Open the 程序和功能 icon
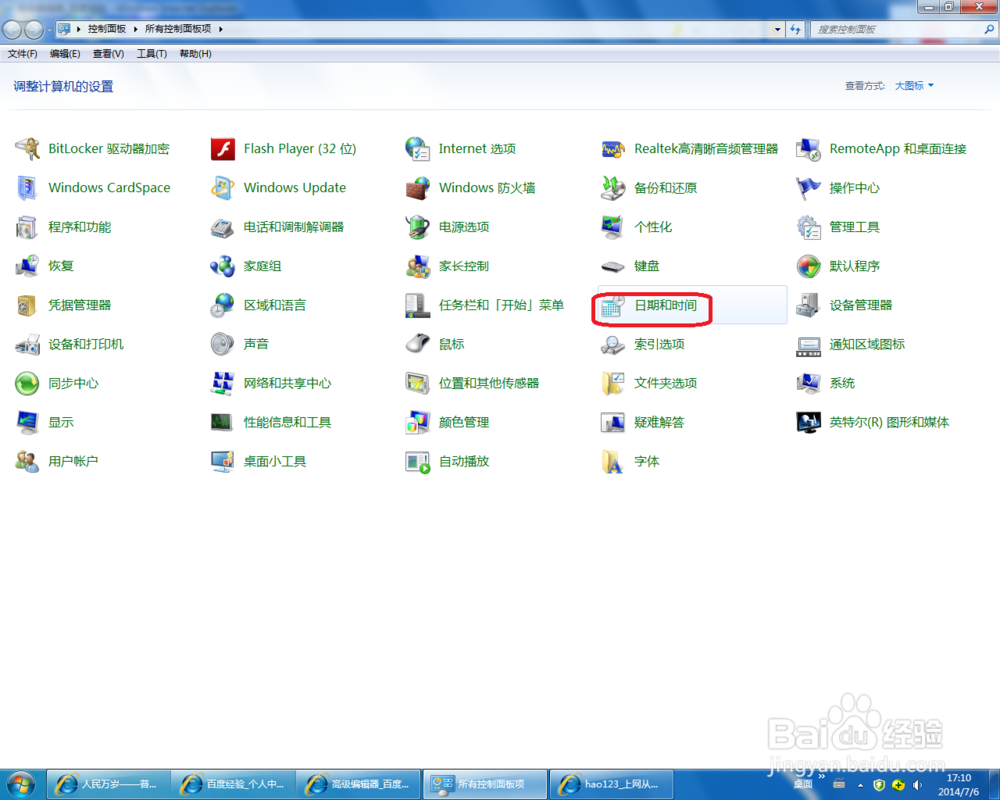The image size is (1000, 800). coord(27,227)
